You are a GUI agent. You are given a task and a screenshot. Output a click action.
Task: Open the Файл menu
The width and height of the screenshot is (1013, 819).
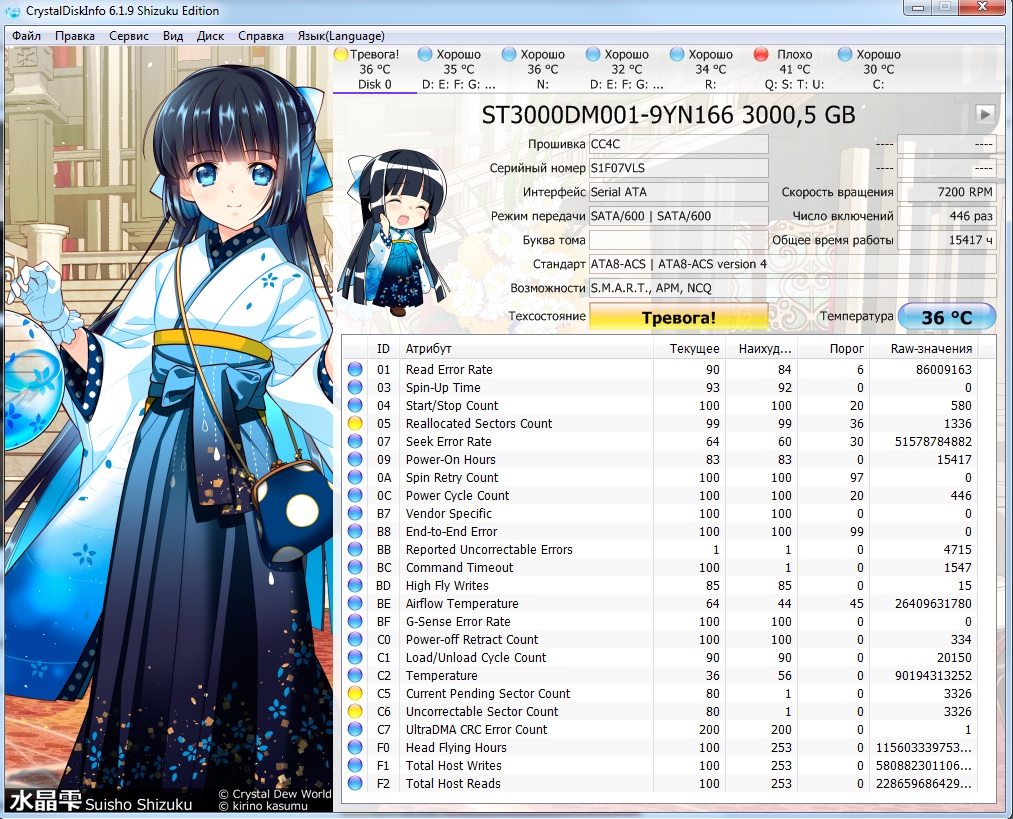point(26,36)
